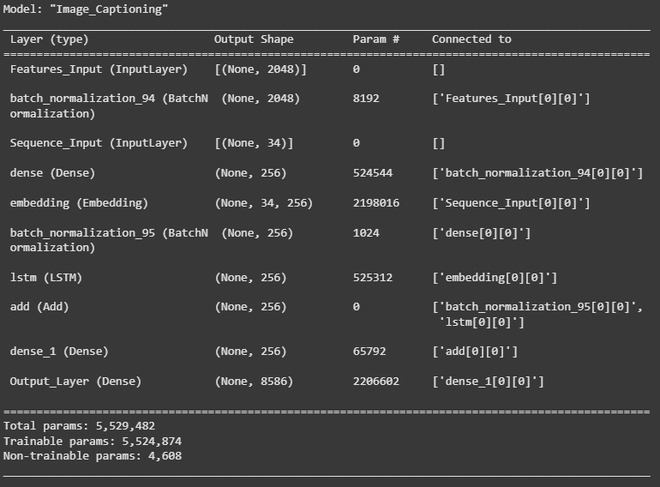Click the Output_Layer (Dense) layer name

[x=76, y=381]
